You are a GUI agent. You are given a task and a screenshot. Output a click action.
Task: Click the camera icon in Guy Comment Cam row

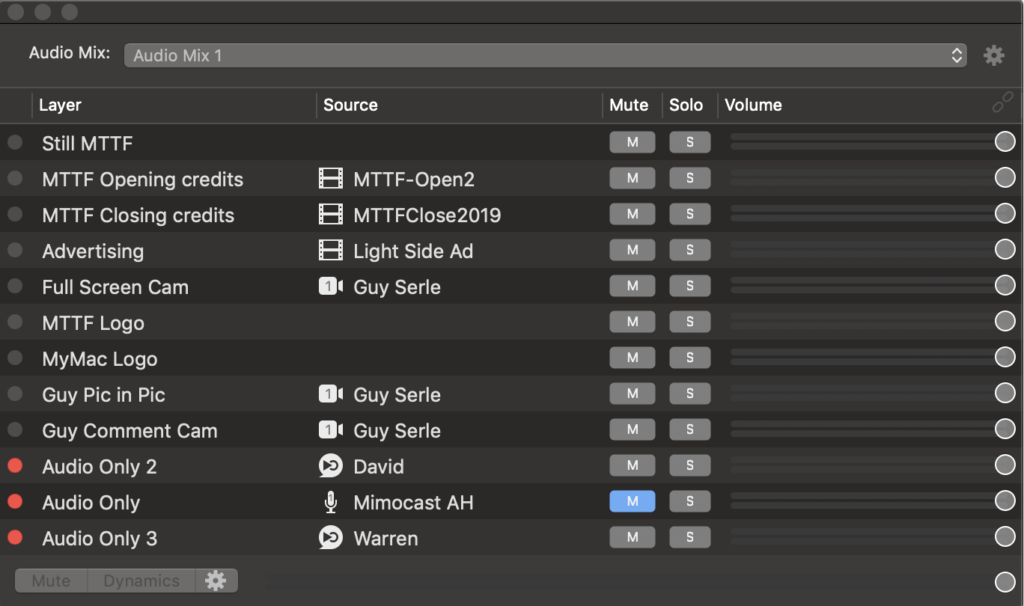click(x=330, y=430)
